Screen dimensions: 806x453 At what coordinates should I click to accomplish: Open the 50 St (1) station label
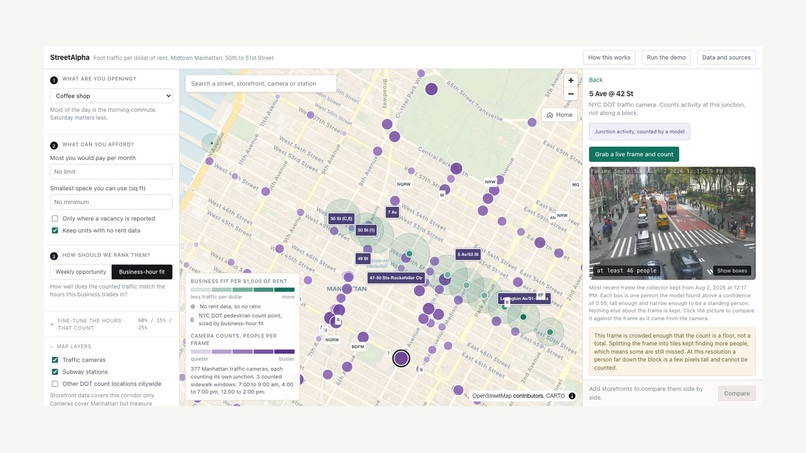tap(366, 230)
